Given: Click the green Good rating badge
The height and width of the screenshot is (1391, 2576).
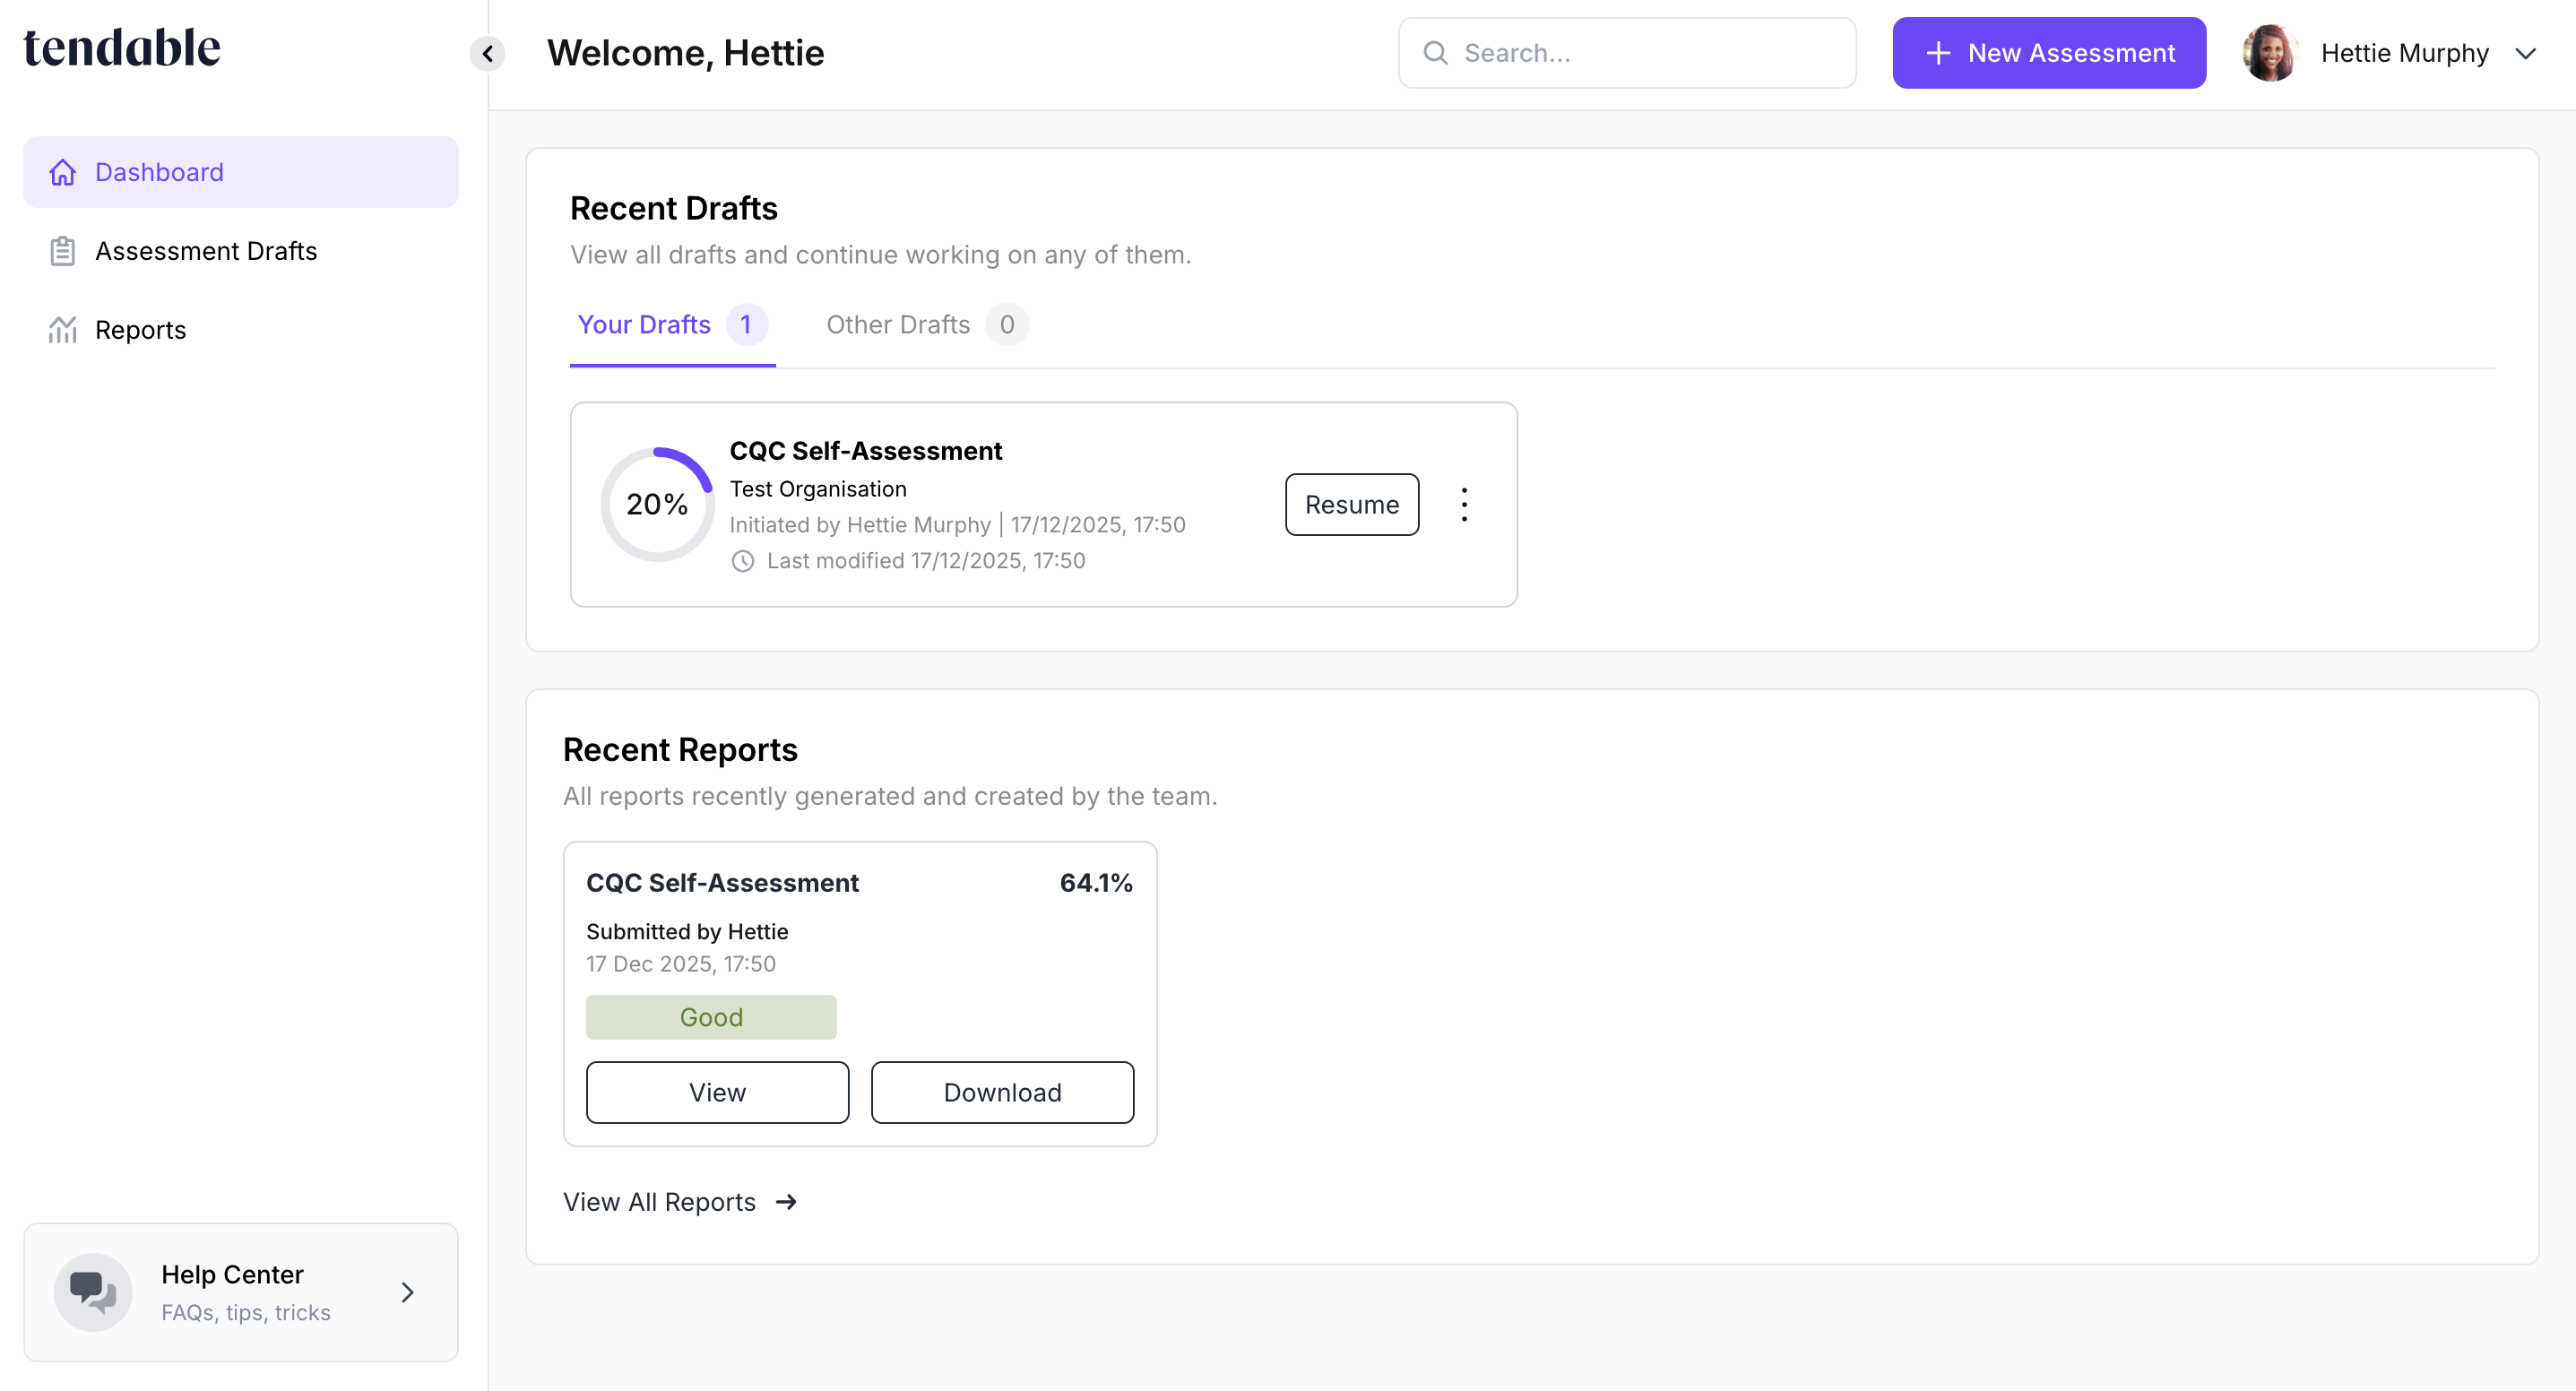Looking at the screenshot, I should pos(711,1017).
